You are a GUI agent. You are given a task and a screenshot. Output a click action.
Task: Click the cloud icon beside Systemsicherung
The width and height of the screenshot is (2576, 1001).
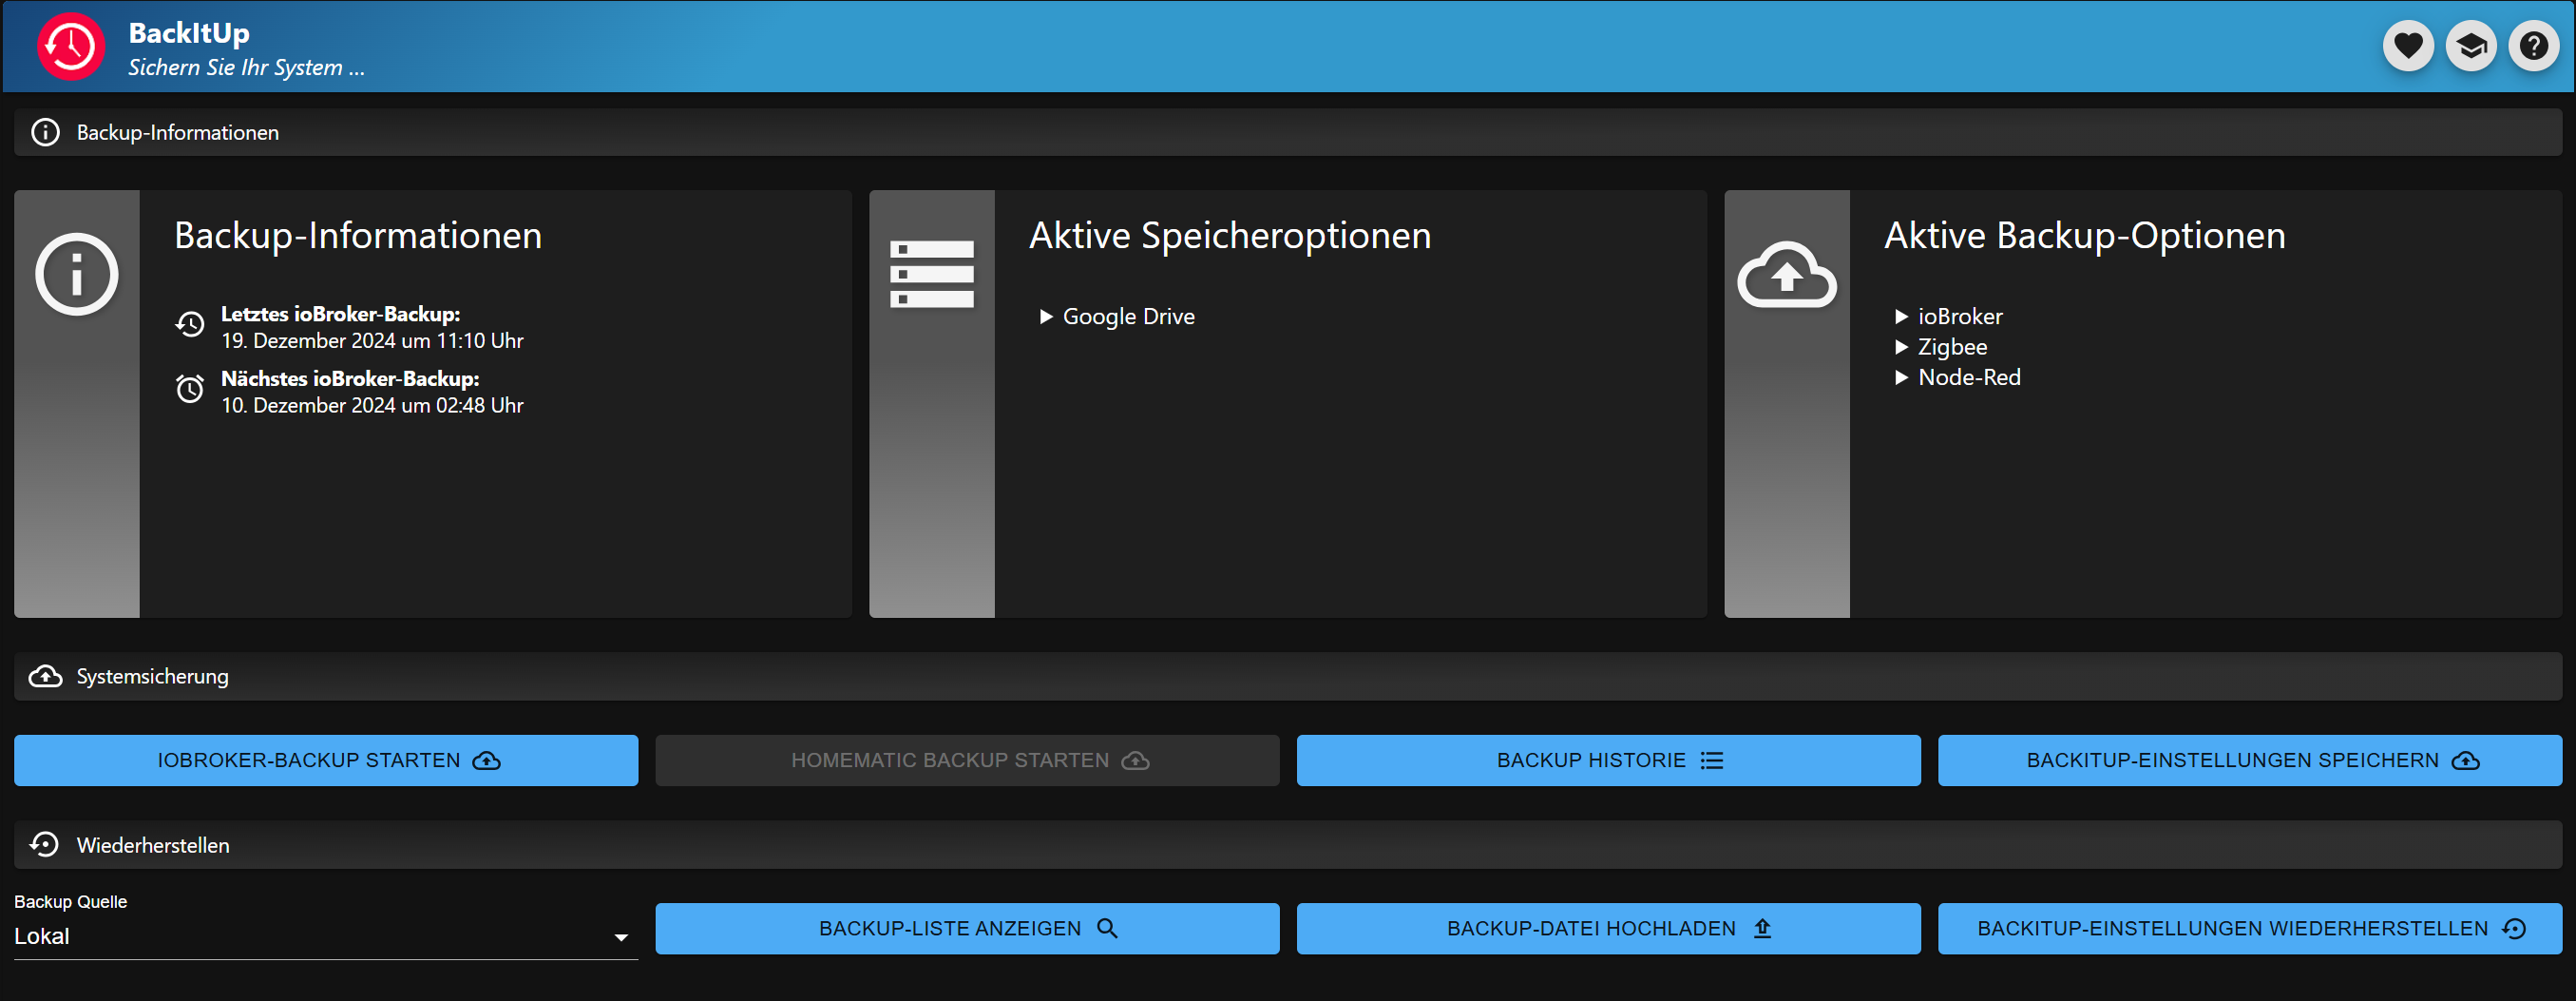(46, 677)
